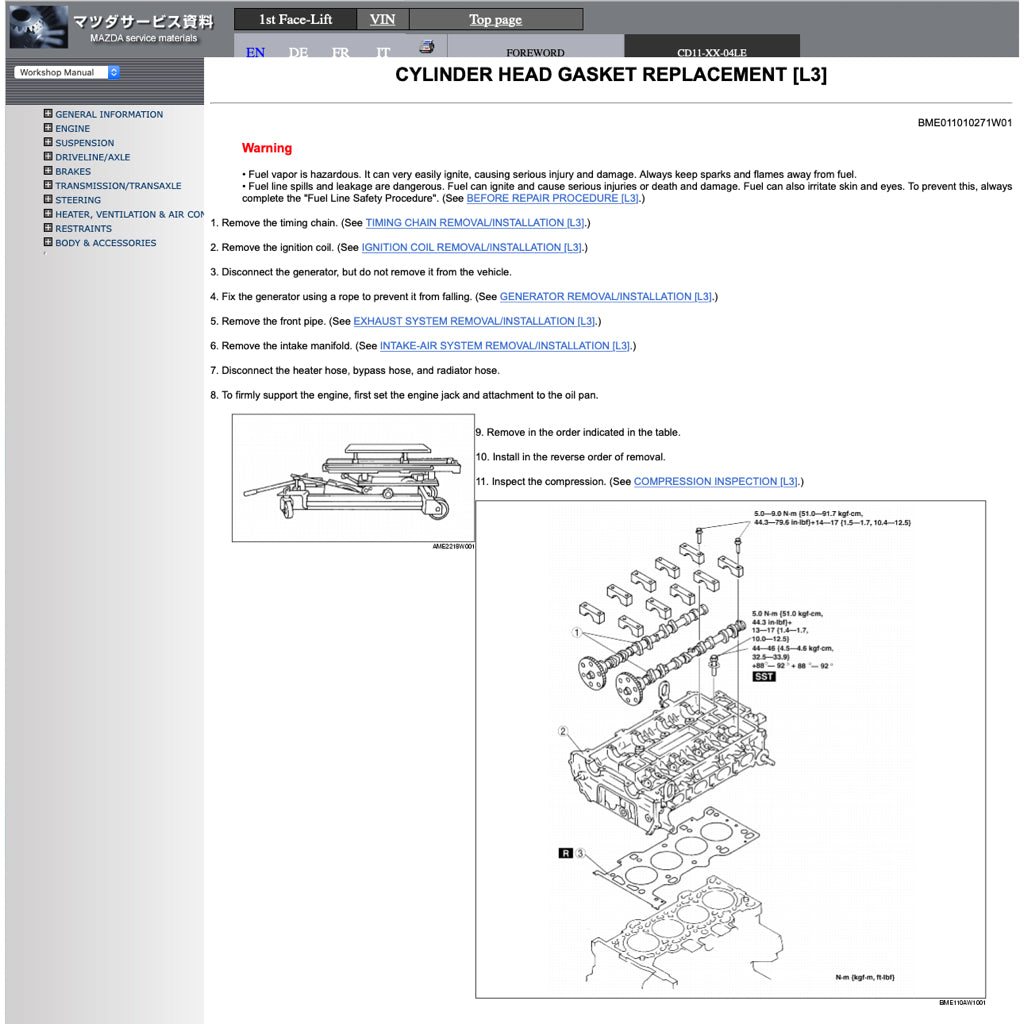Open the Workshop Manual dropdown

click(x=65, y=72)
